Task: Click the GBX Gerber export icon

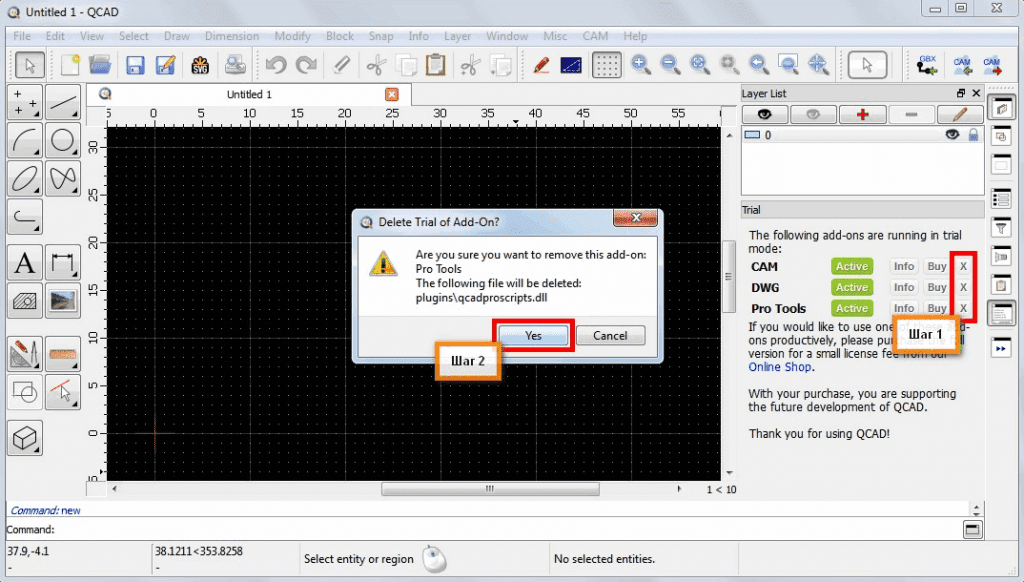Action: point(927,65)
